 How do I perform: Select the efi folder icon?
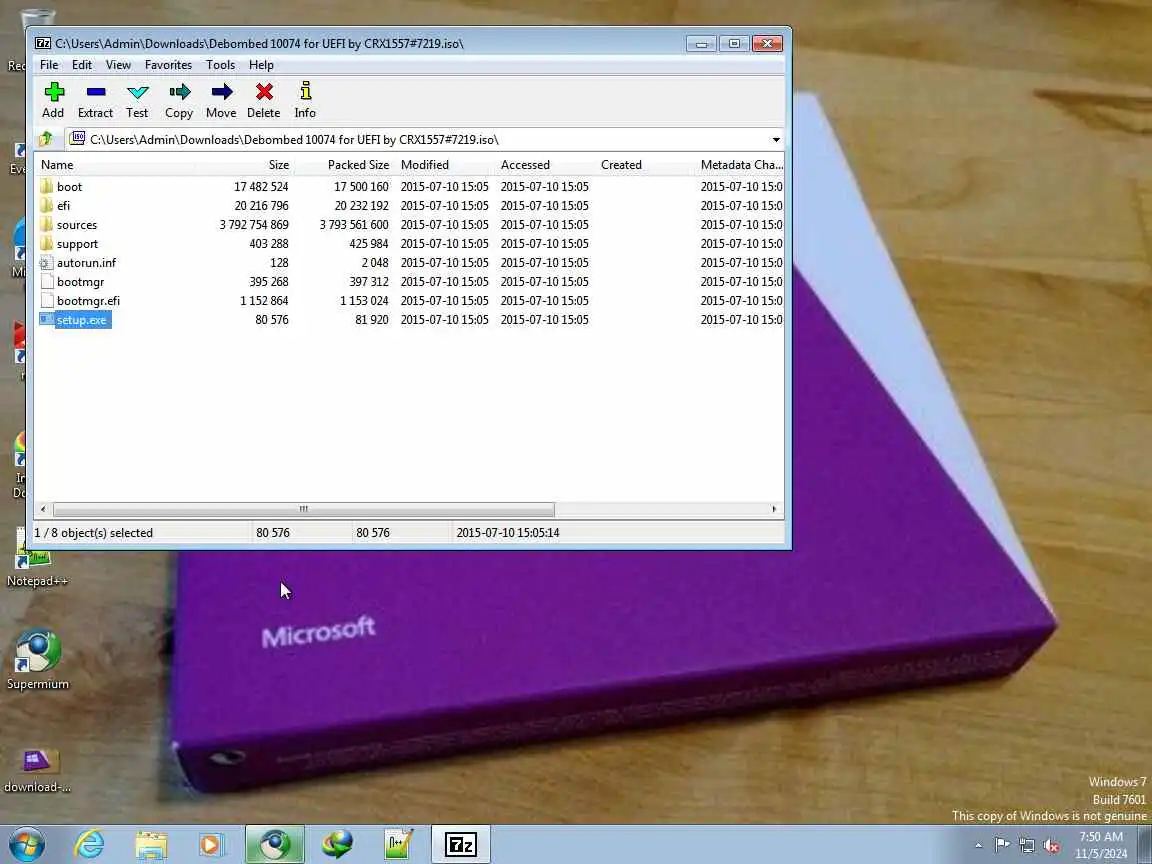(x=46, y=206)
